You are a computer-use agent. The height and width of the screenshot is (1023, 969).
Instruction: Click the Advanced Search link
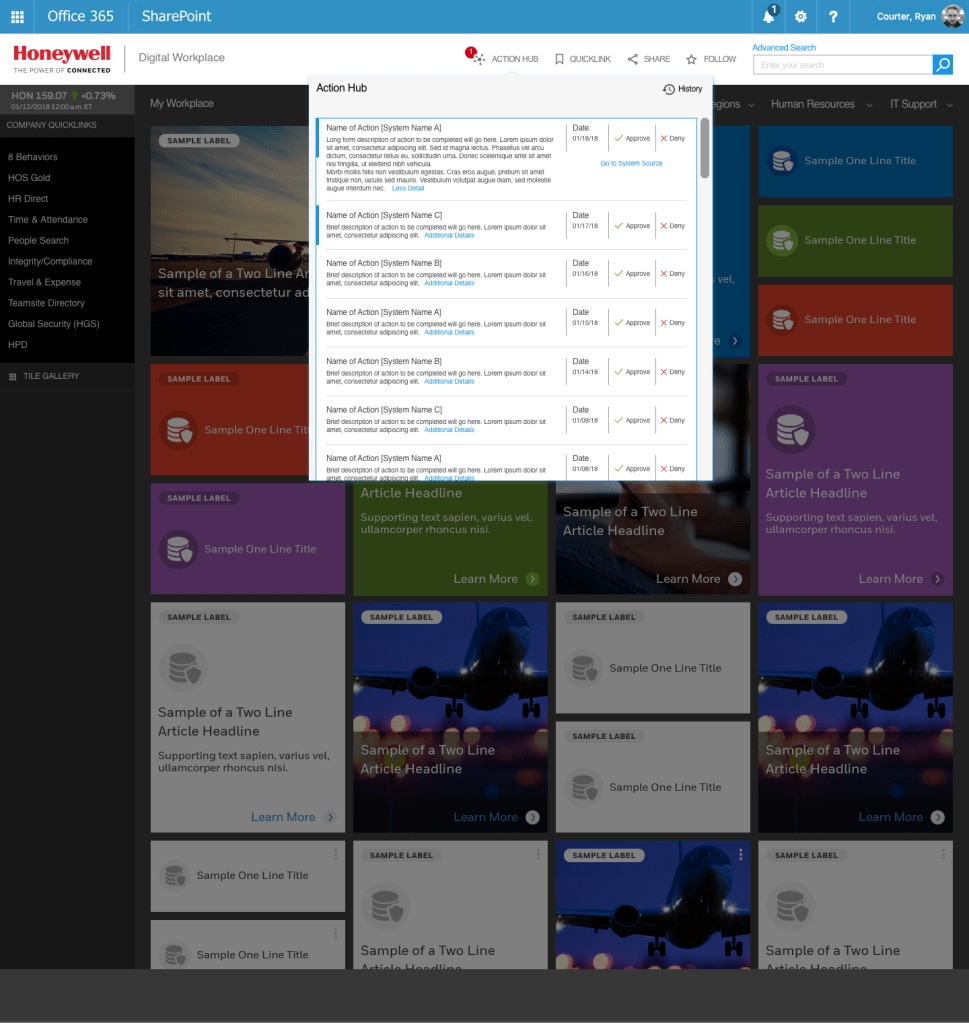point(784,48)
